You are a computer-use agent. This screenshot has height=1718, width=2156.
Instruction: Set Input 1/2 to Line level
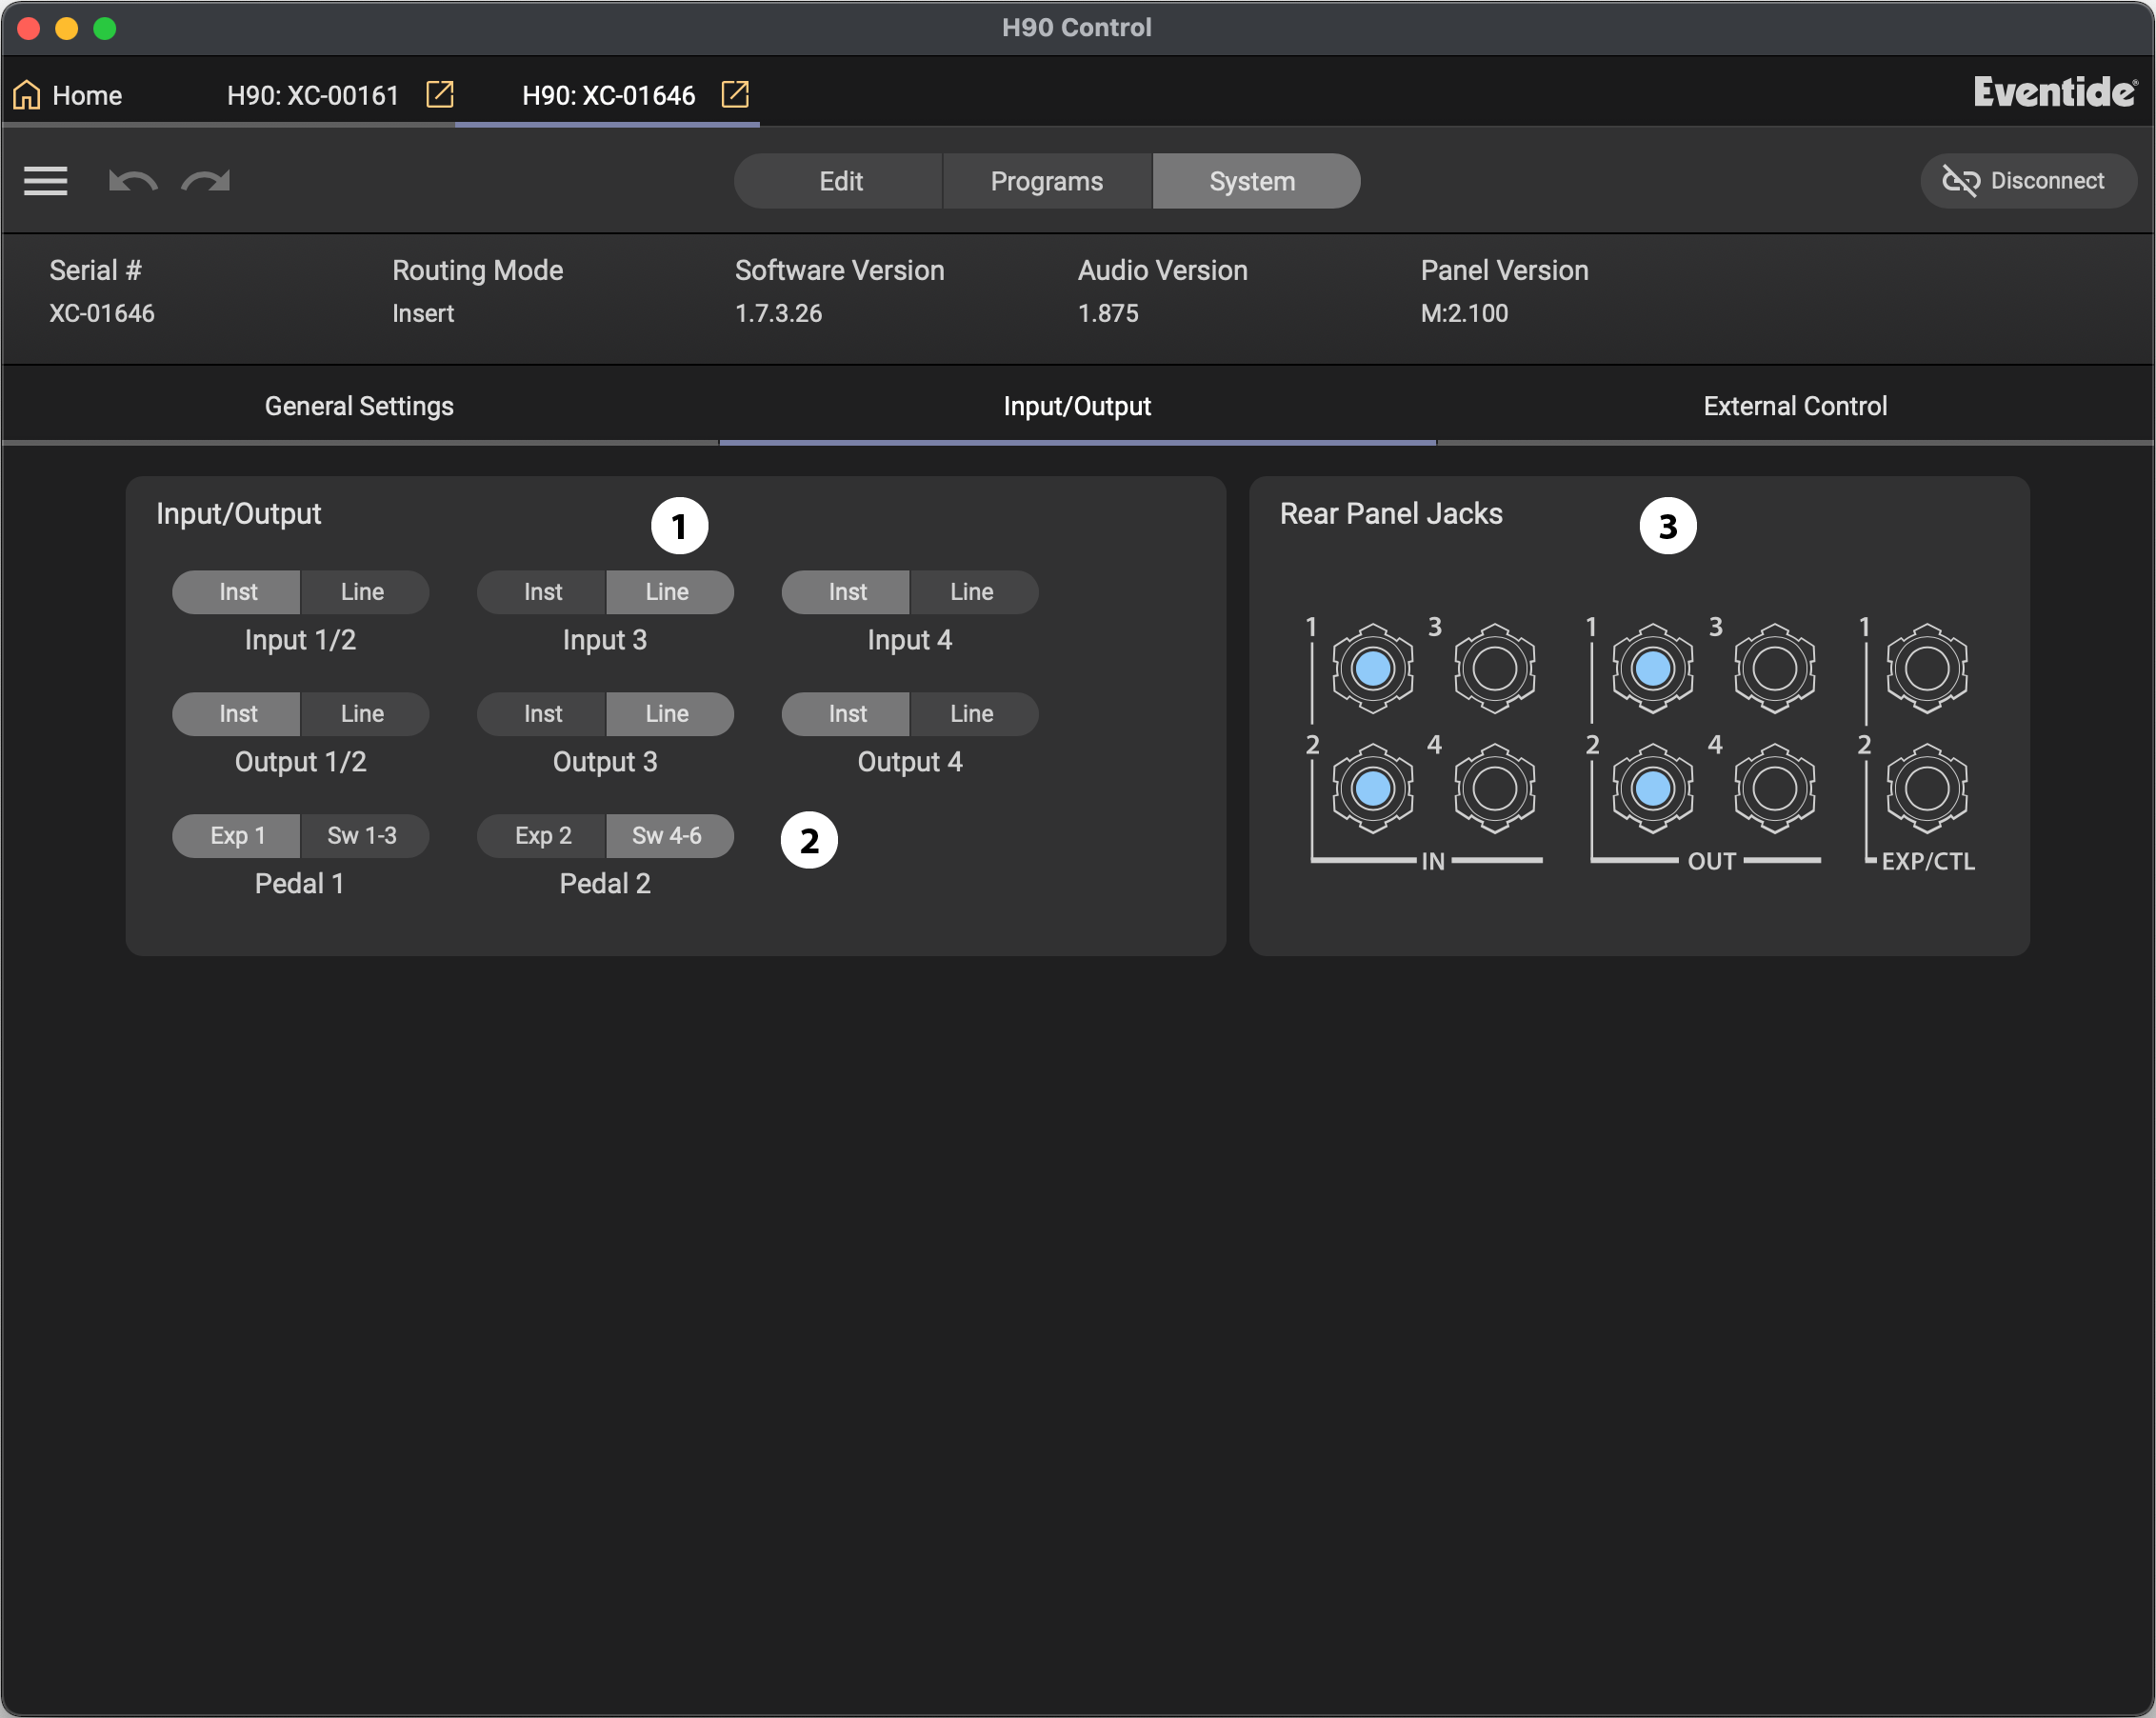[x=363, y=592]
